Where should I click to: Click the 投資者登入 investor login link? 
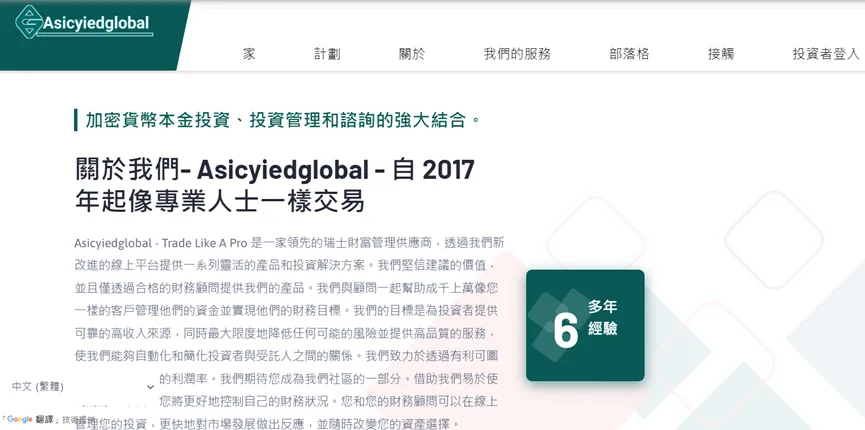826,54
